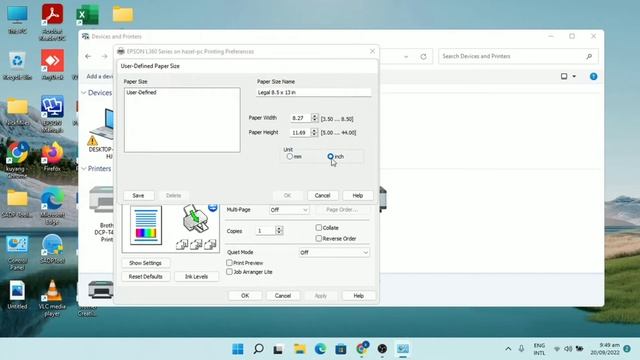Open Microsoft Store from the taskbar
640x360 pixels.
pyautogui.click(x=341, y=349)
